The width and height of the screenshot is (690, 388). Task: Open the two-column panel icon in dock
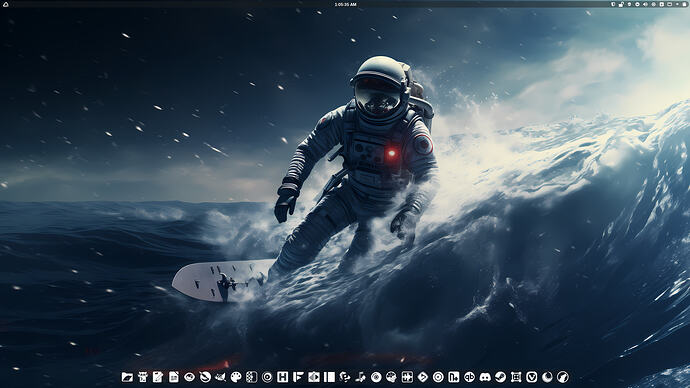click(x=329, y=377)
